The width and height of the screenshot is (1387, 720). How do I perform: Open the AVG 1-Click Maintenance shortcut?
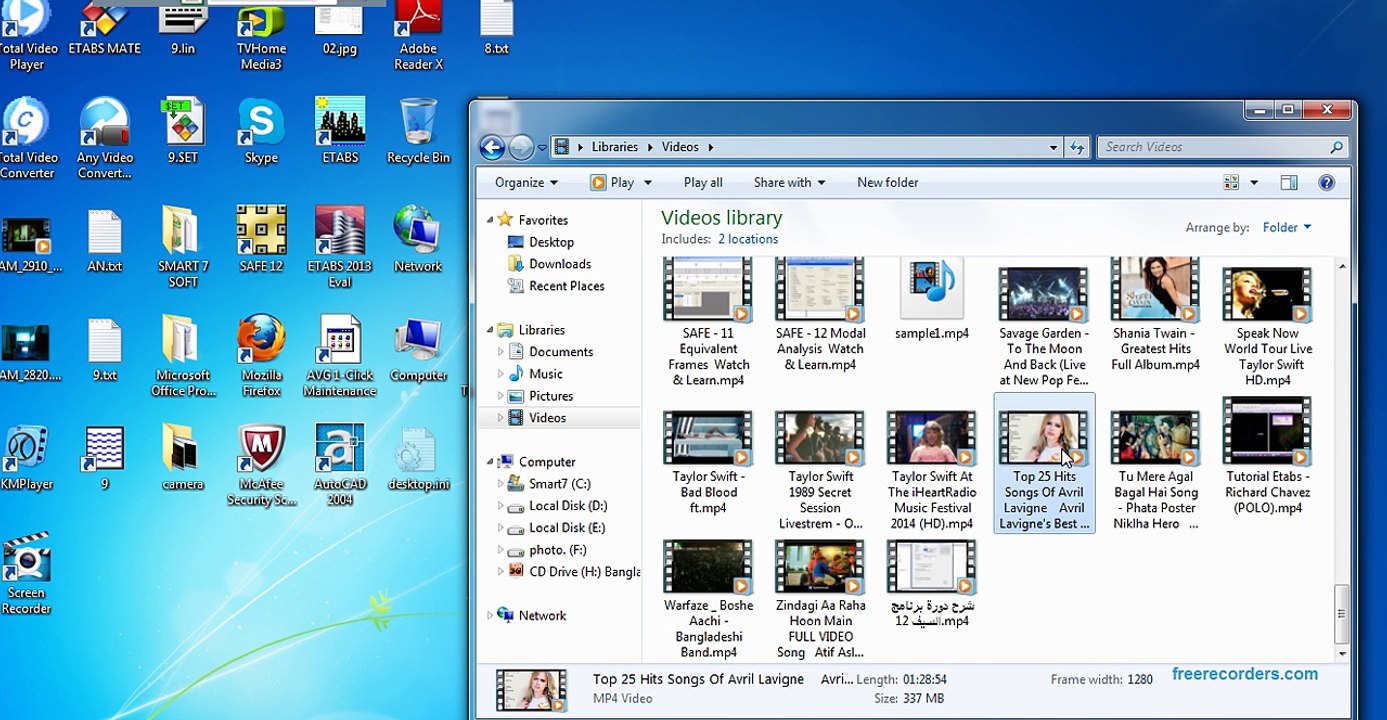(340, 356)
